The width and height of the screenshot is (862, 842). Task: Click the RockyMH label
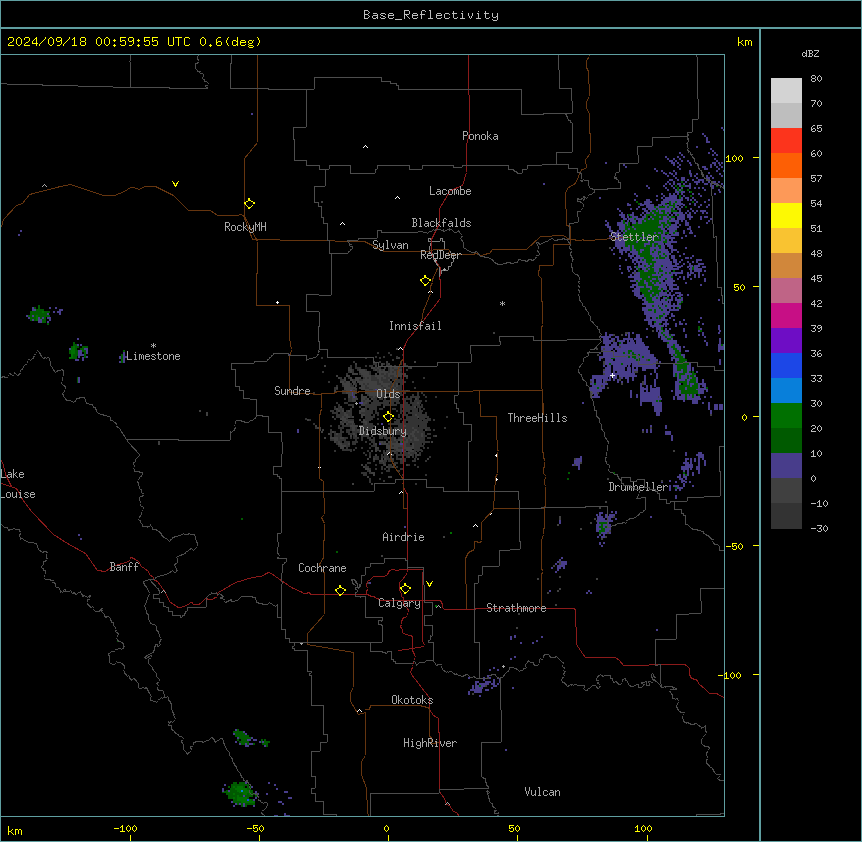[245, 227]
